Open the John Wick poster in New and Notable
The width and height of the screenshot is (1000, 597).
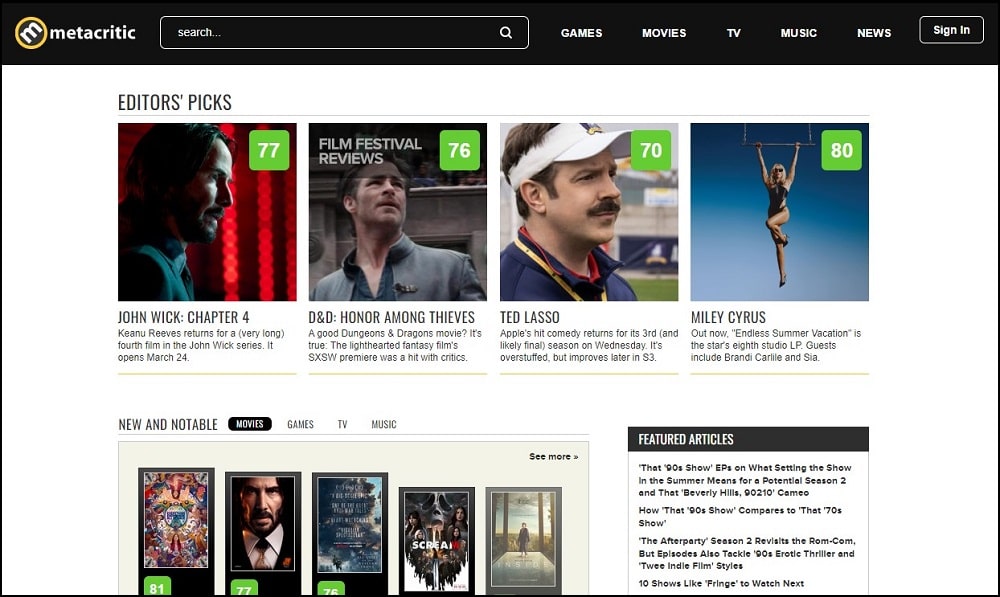263,522
